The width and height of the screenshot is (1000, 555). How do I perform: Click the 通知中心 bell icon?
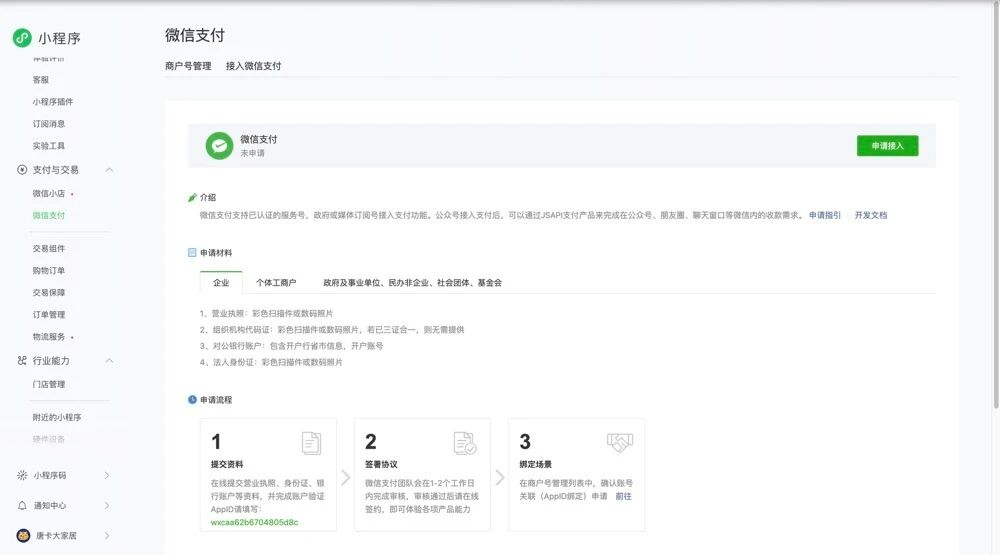[22, 505]
